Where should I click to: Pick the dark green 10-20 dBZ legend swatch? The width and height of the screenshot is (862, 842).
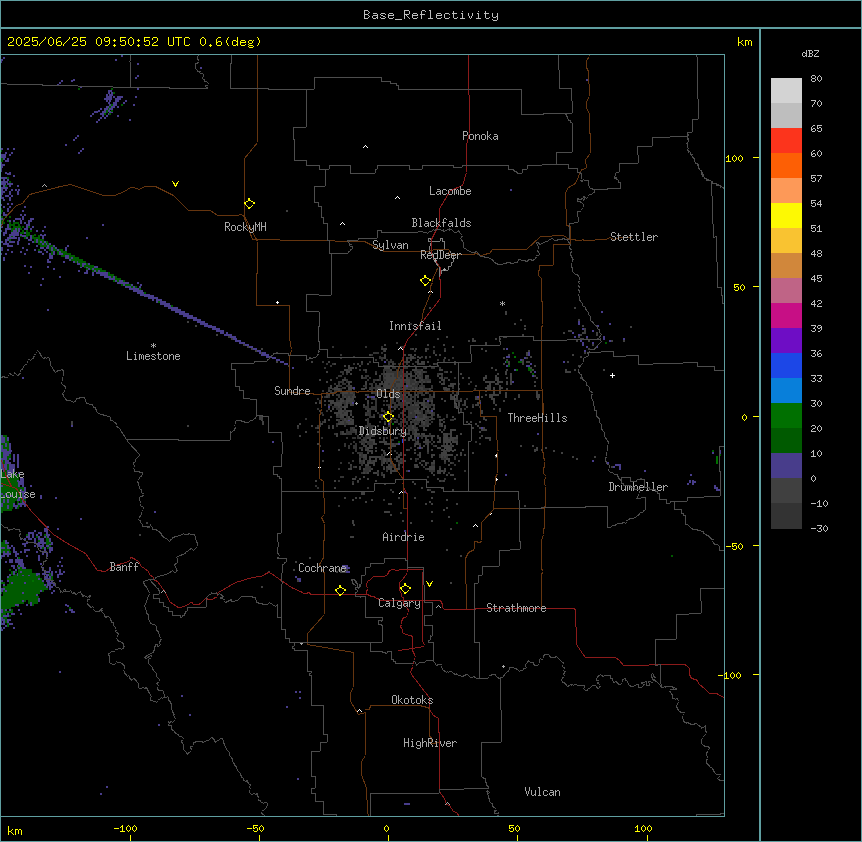[x=786, y=440]
